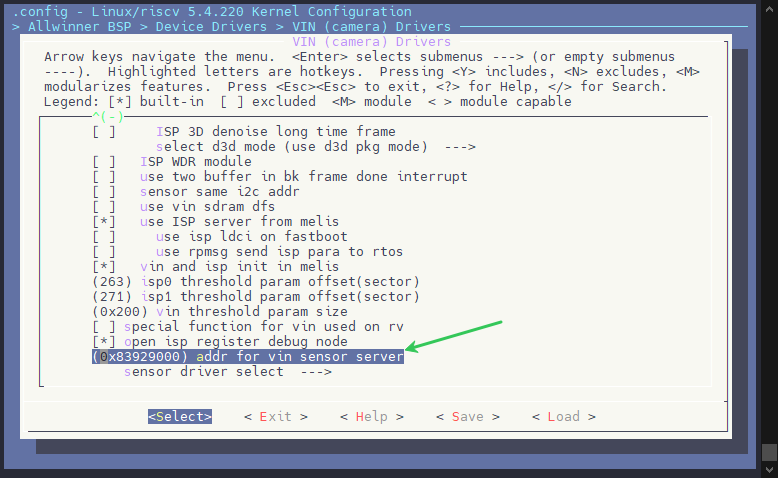The image size is (778, 478).
Task: Open select d3d mode submenu
Action: coord(316,146)
